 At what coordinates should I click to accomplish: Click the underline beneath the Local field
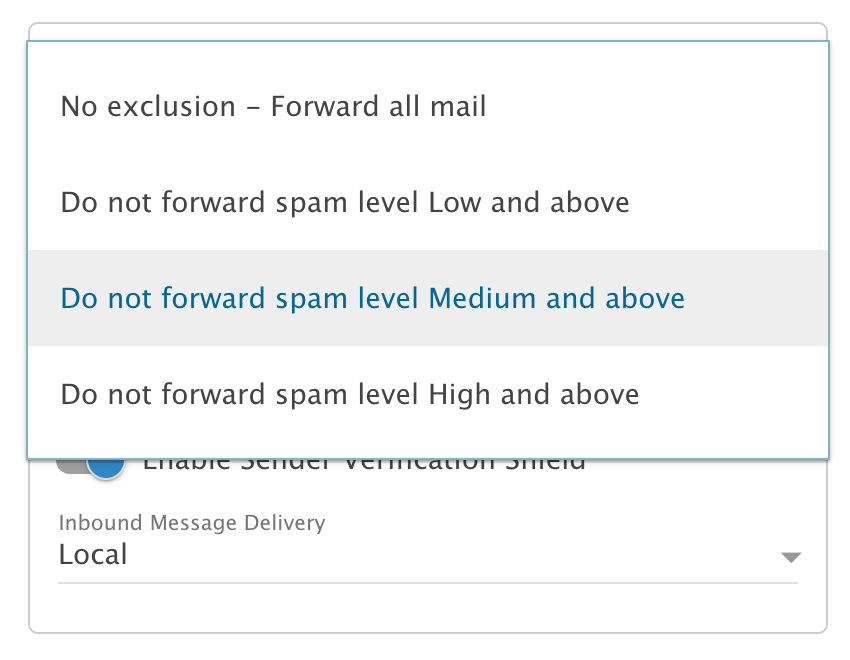point(427,582)
